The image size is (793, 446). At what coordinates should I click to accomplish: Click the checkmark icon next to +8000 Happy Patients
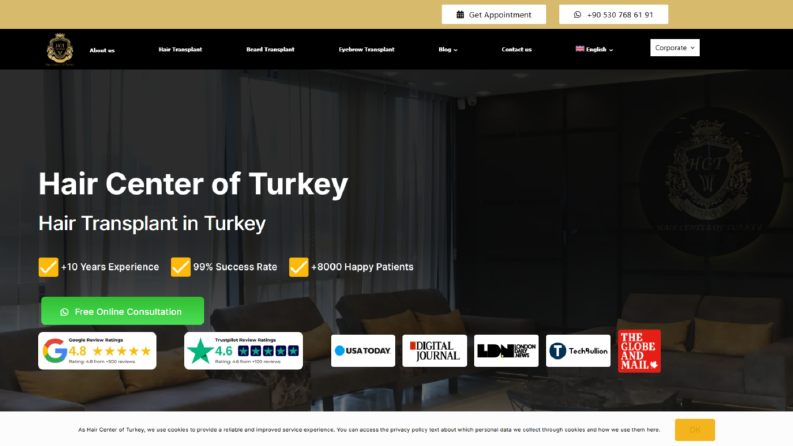(x=298, y=267)
